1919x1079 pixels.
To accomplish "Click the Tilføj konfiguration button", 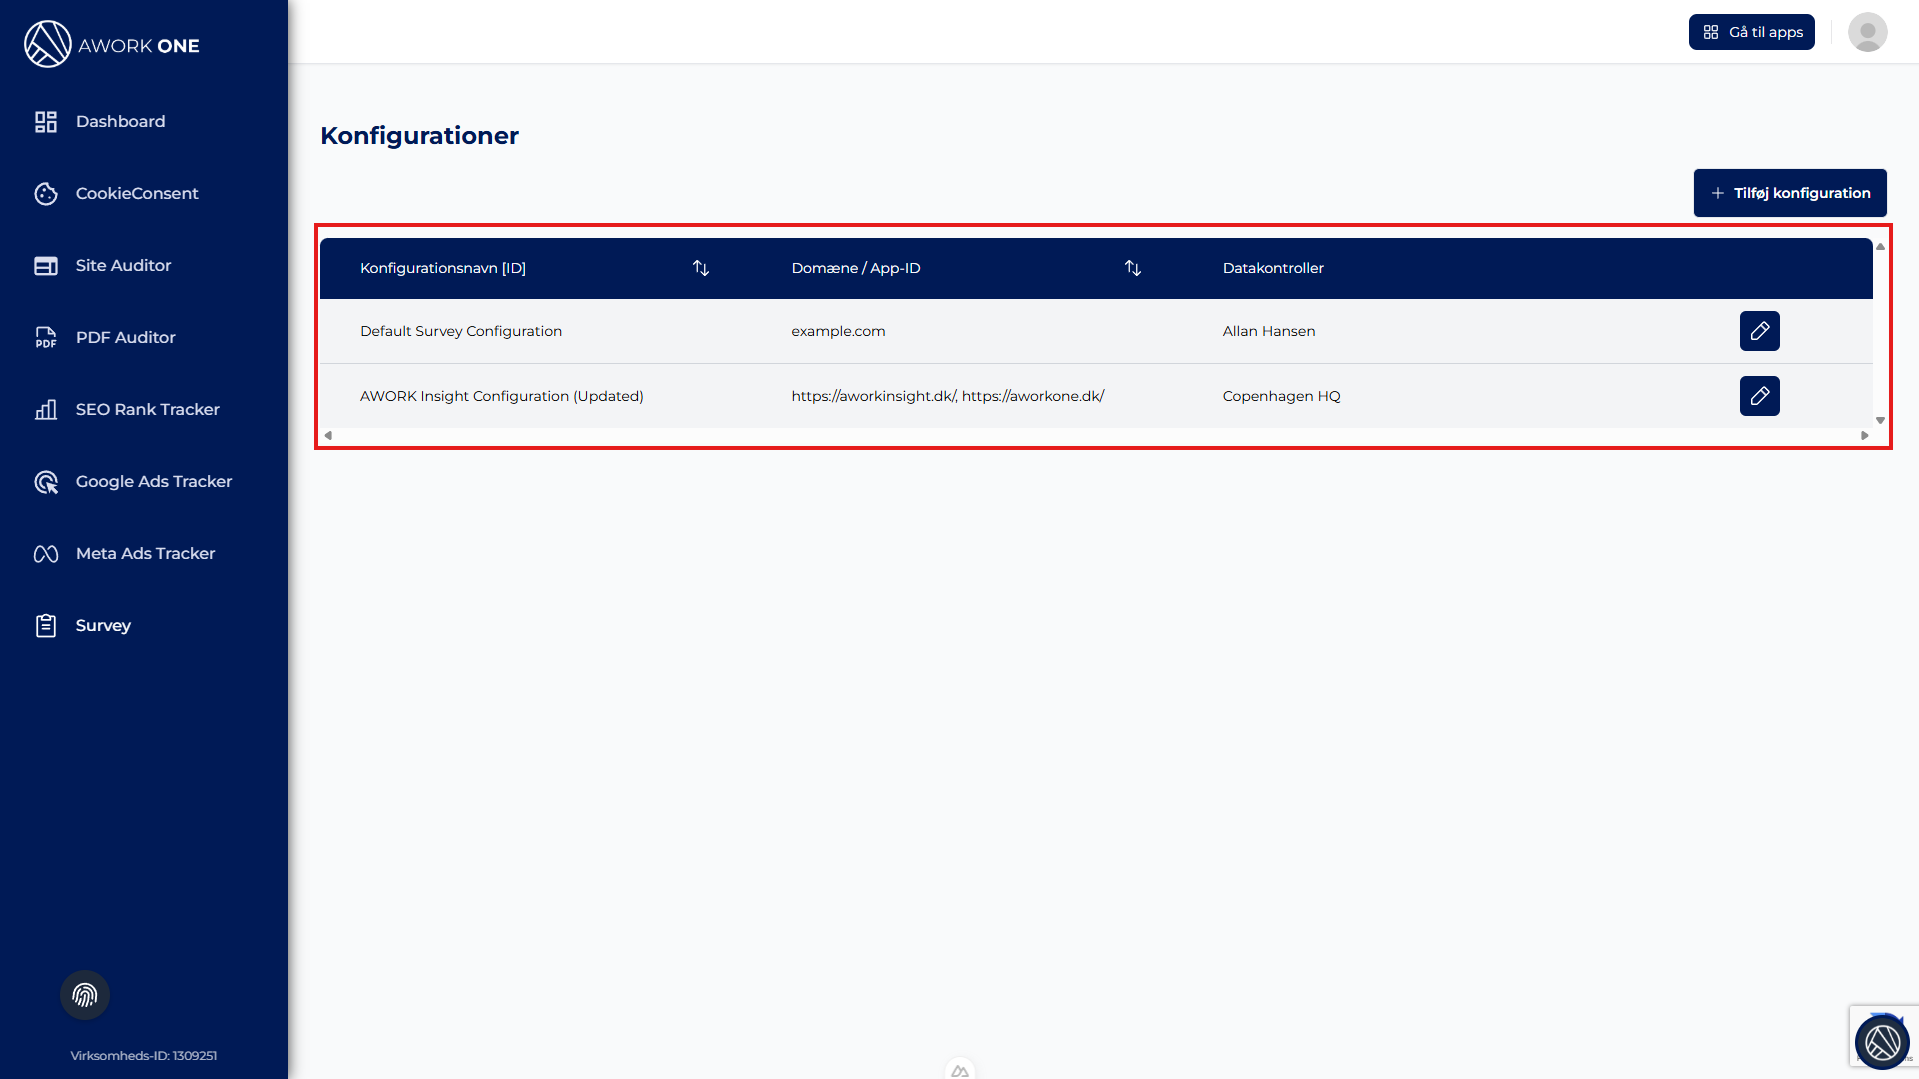I will coord(1789,193).
